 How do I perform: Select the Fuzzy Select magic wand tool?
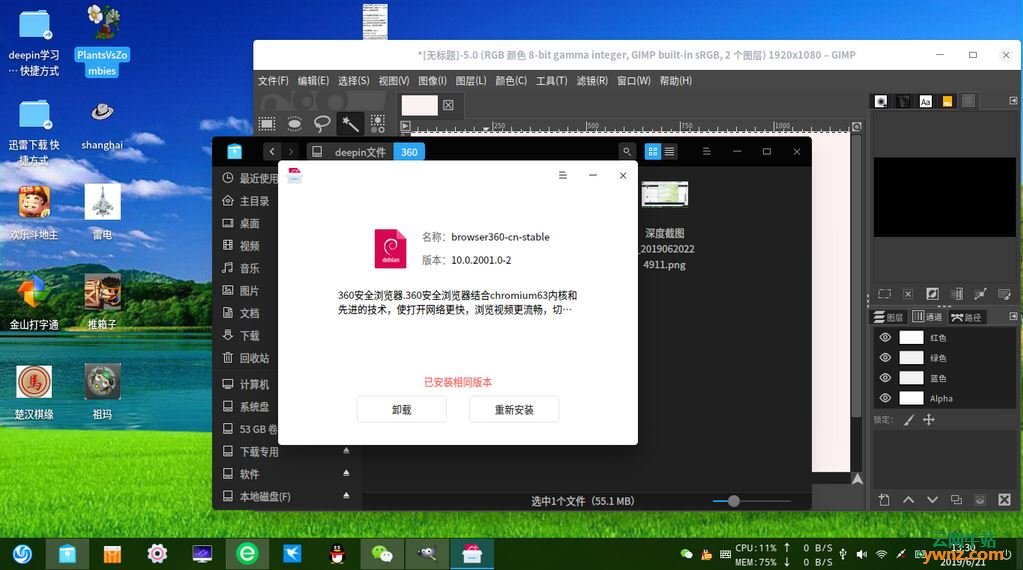pos(350,123)
